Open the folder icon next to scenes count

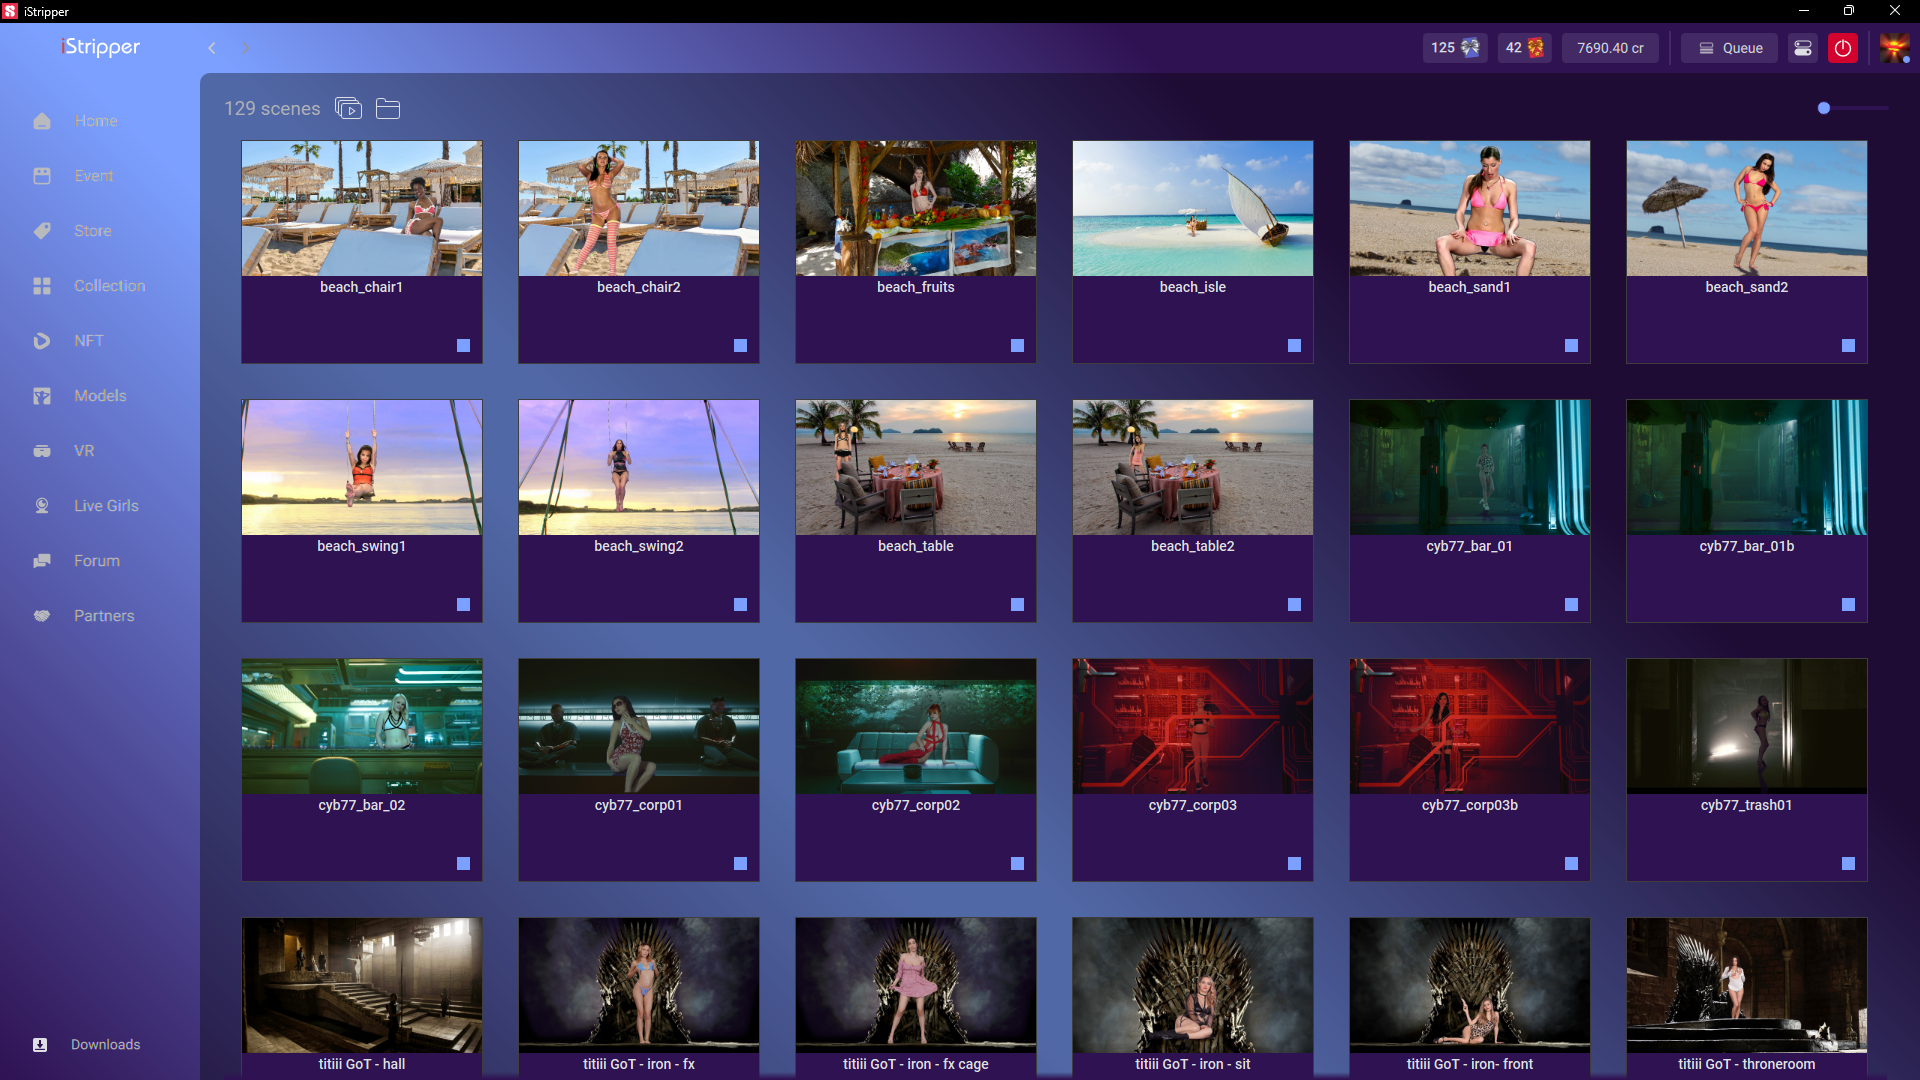[x=388, y=108]
